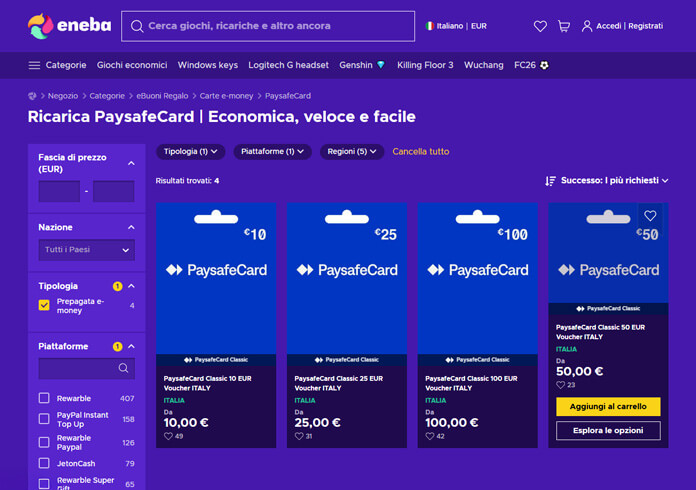
Task: Click the breadcrumb home icon
Action: [x=32, y=96]
